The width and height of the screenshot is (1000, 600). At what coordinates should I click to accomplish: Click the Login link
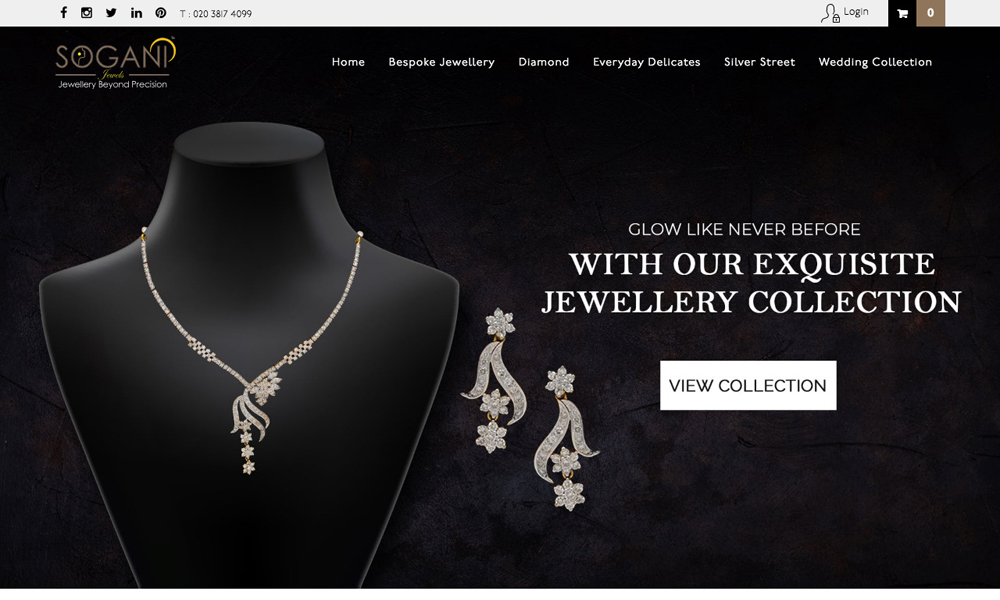(856, 12)
